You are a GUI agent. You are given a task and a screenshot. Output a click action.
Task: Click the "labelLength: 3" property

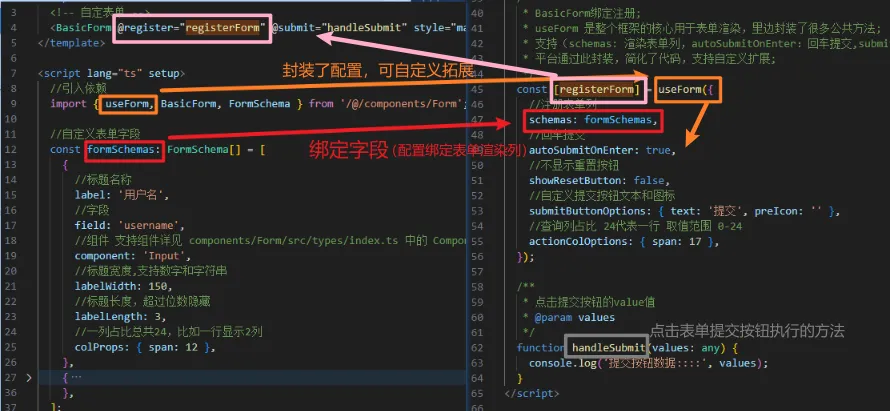click(x=120, y=318)
